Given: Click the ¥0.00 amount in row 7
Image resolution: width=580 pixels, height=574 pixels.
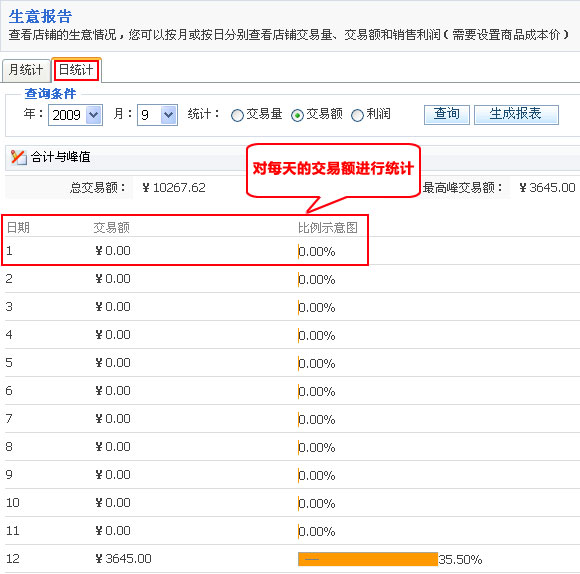Looking at the screenshot, I should pos(113,419).
